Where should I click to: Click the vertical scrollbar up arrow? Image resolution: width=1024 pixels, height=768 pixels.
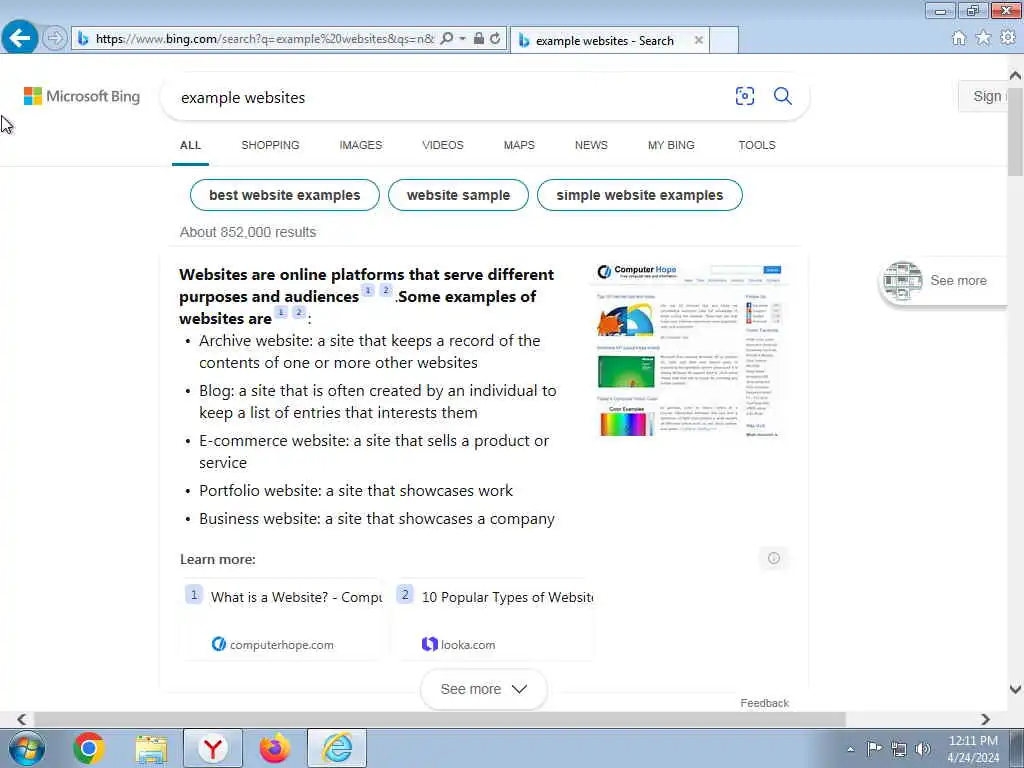pyautogui.click(x=1015, y=75)
